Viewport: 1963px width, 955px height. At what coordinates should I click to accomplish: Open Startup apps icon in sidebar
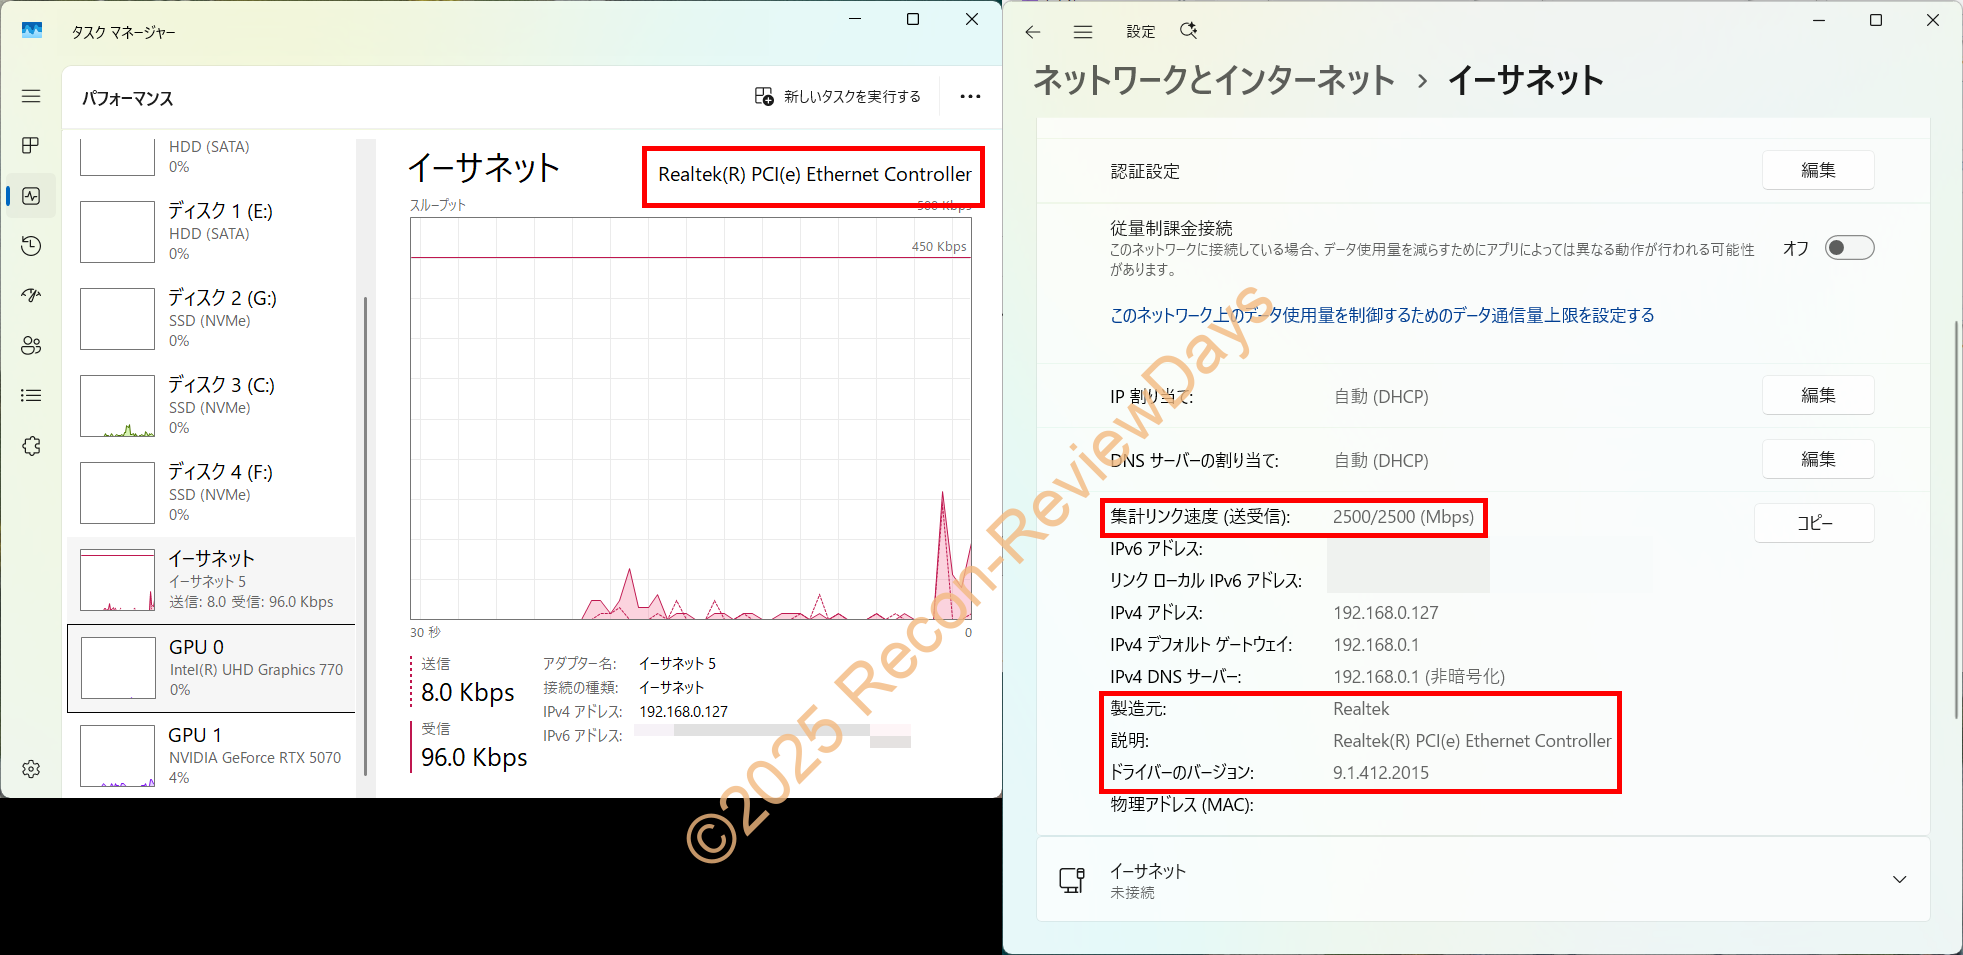pos(31,296)
